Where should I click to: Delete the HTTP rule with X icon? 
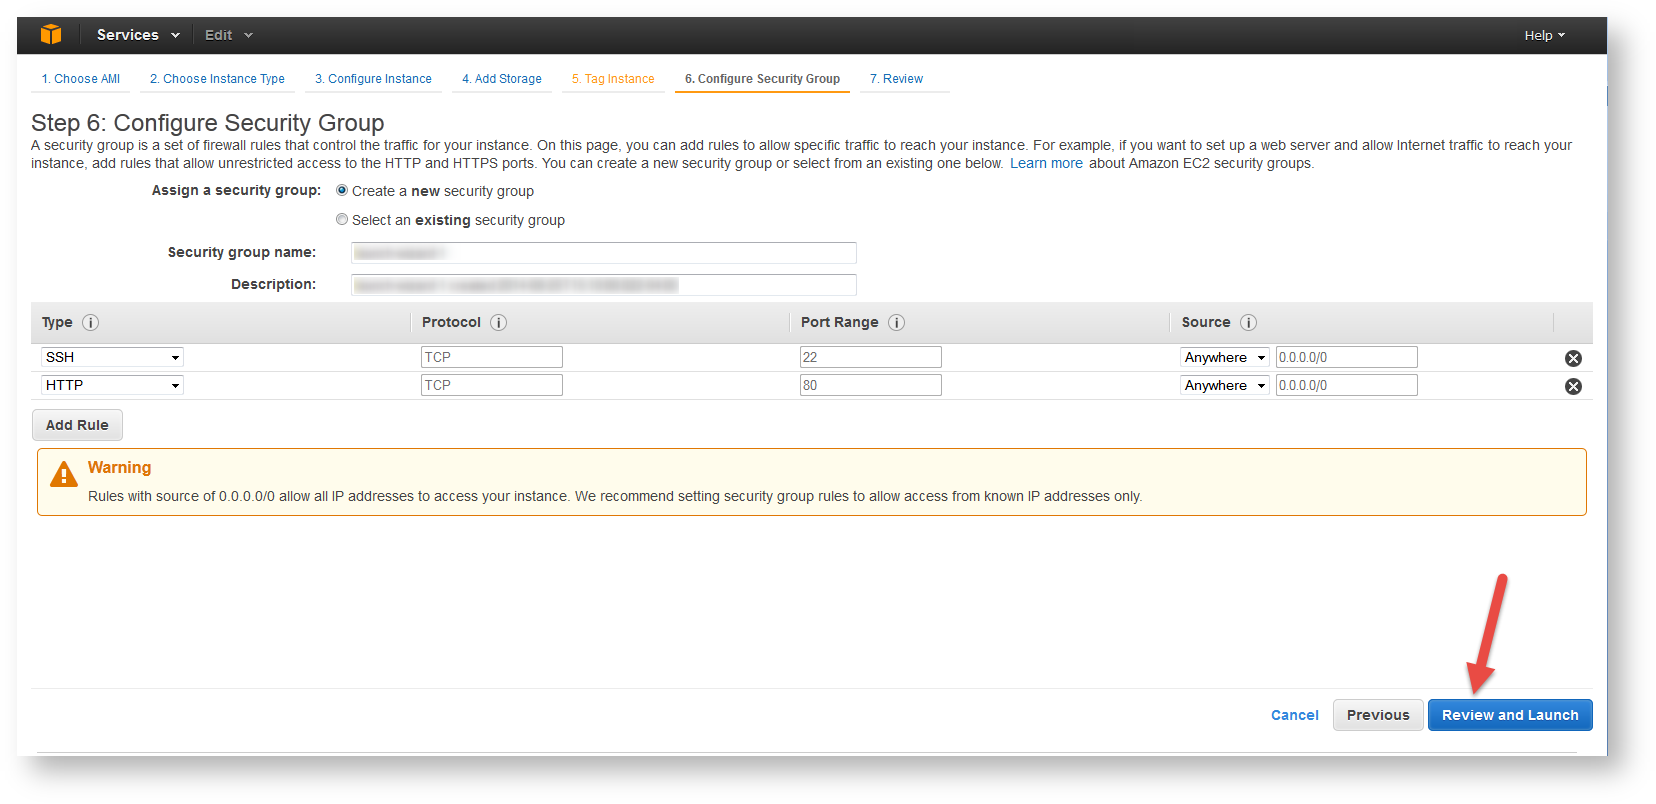pos(1573,386)
